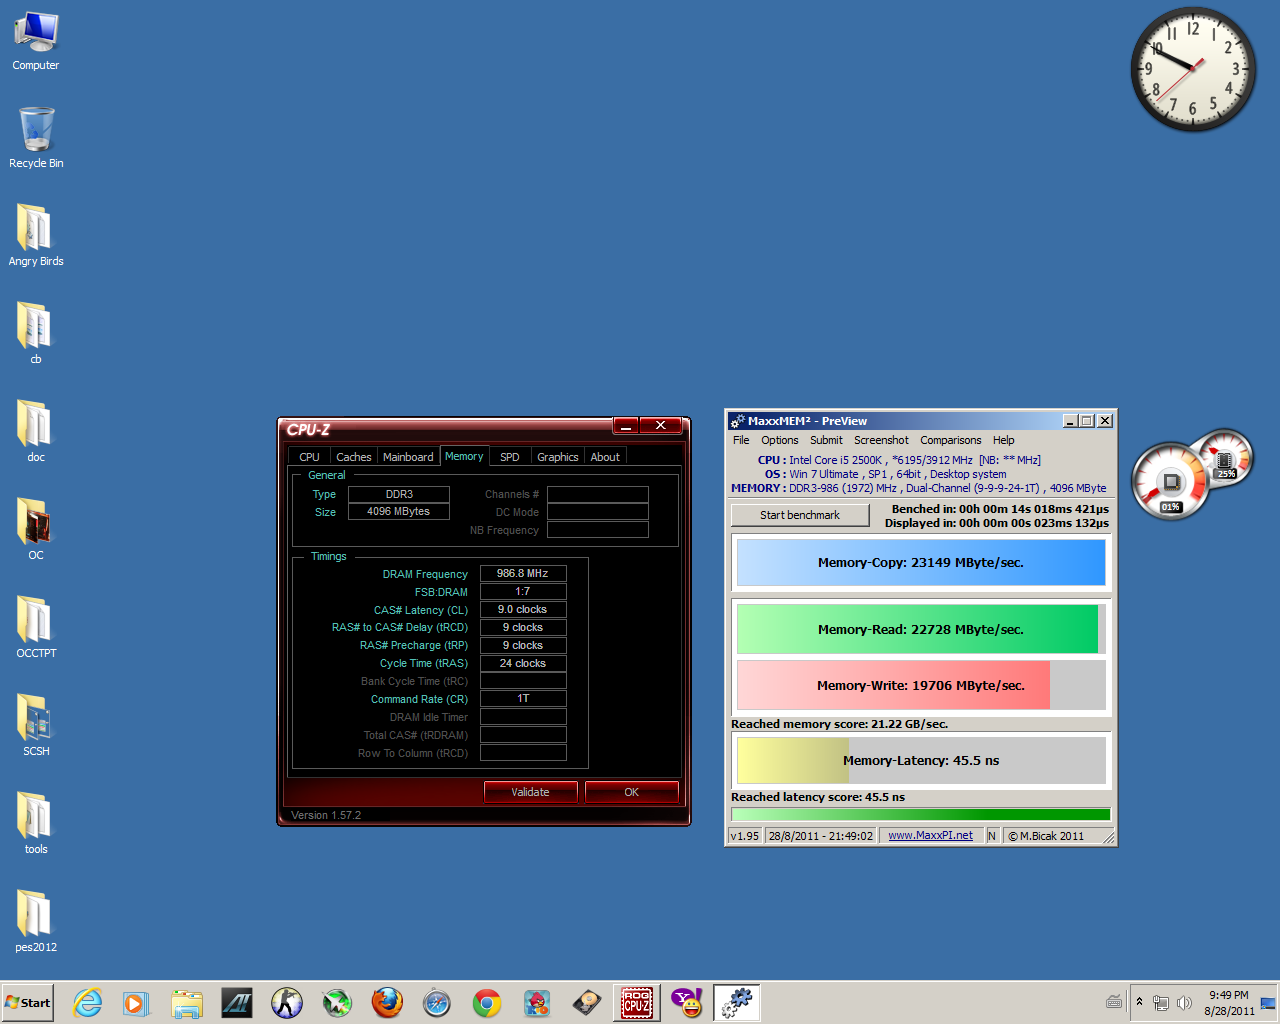Launch the AI Suite taskbar icon

coord(237,1003)
